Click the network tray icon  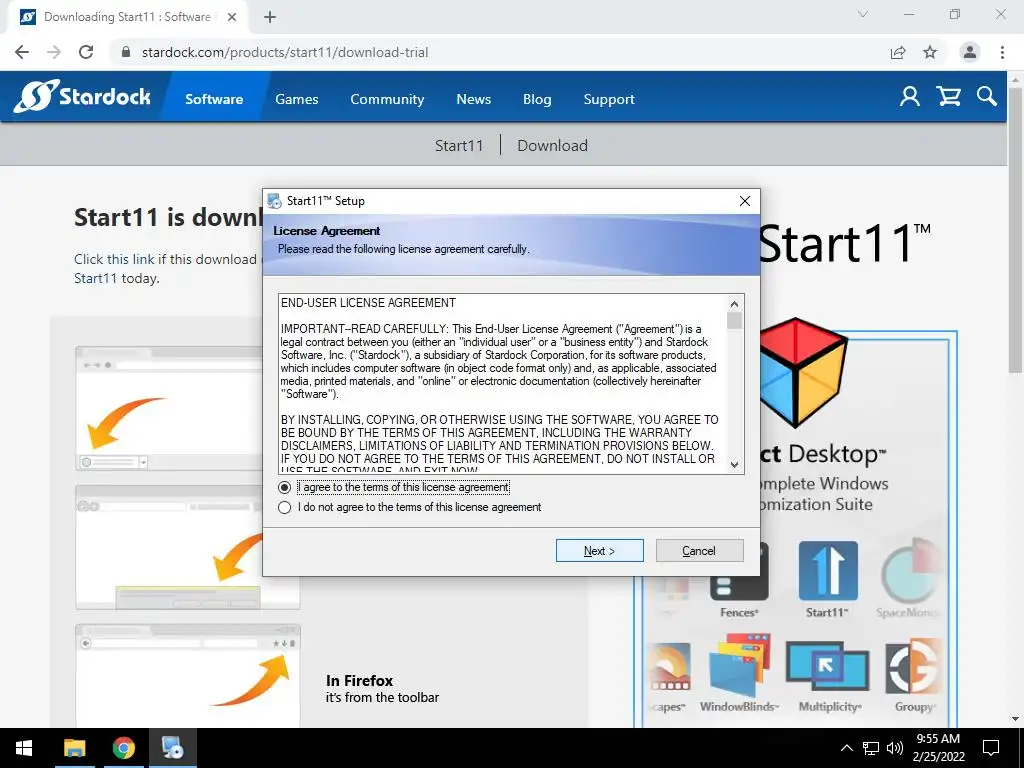(871, 748)
